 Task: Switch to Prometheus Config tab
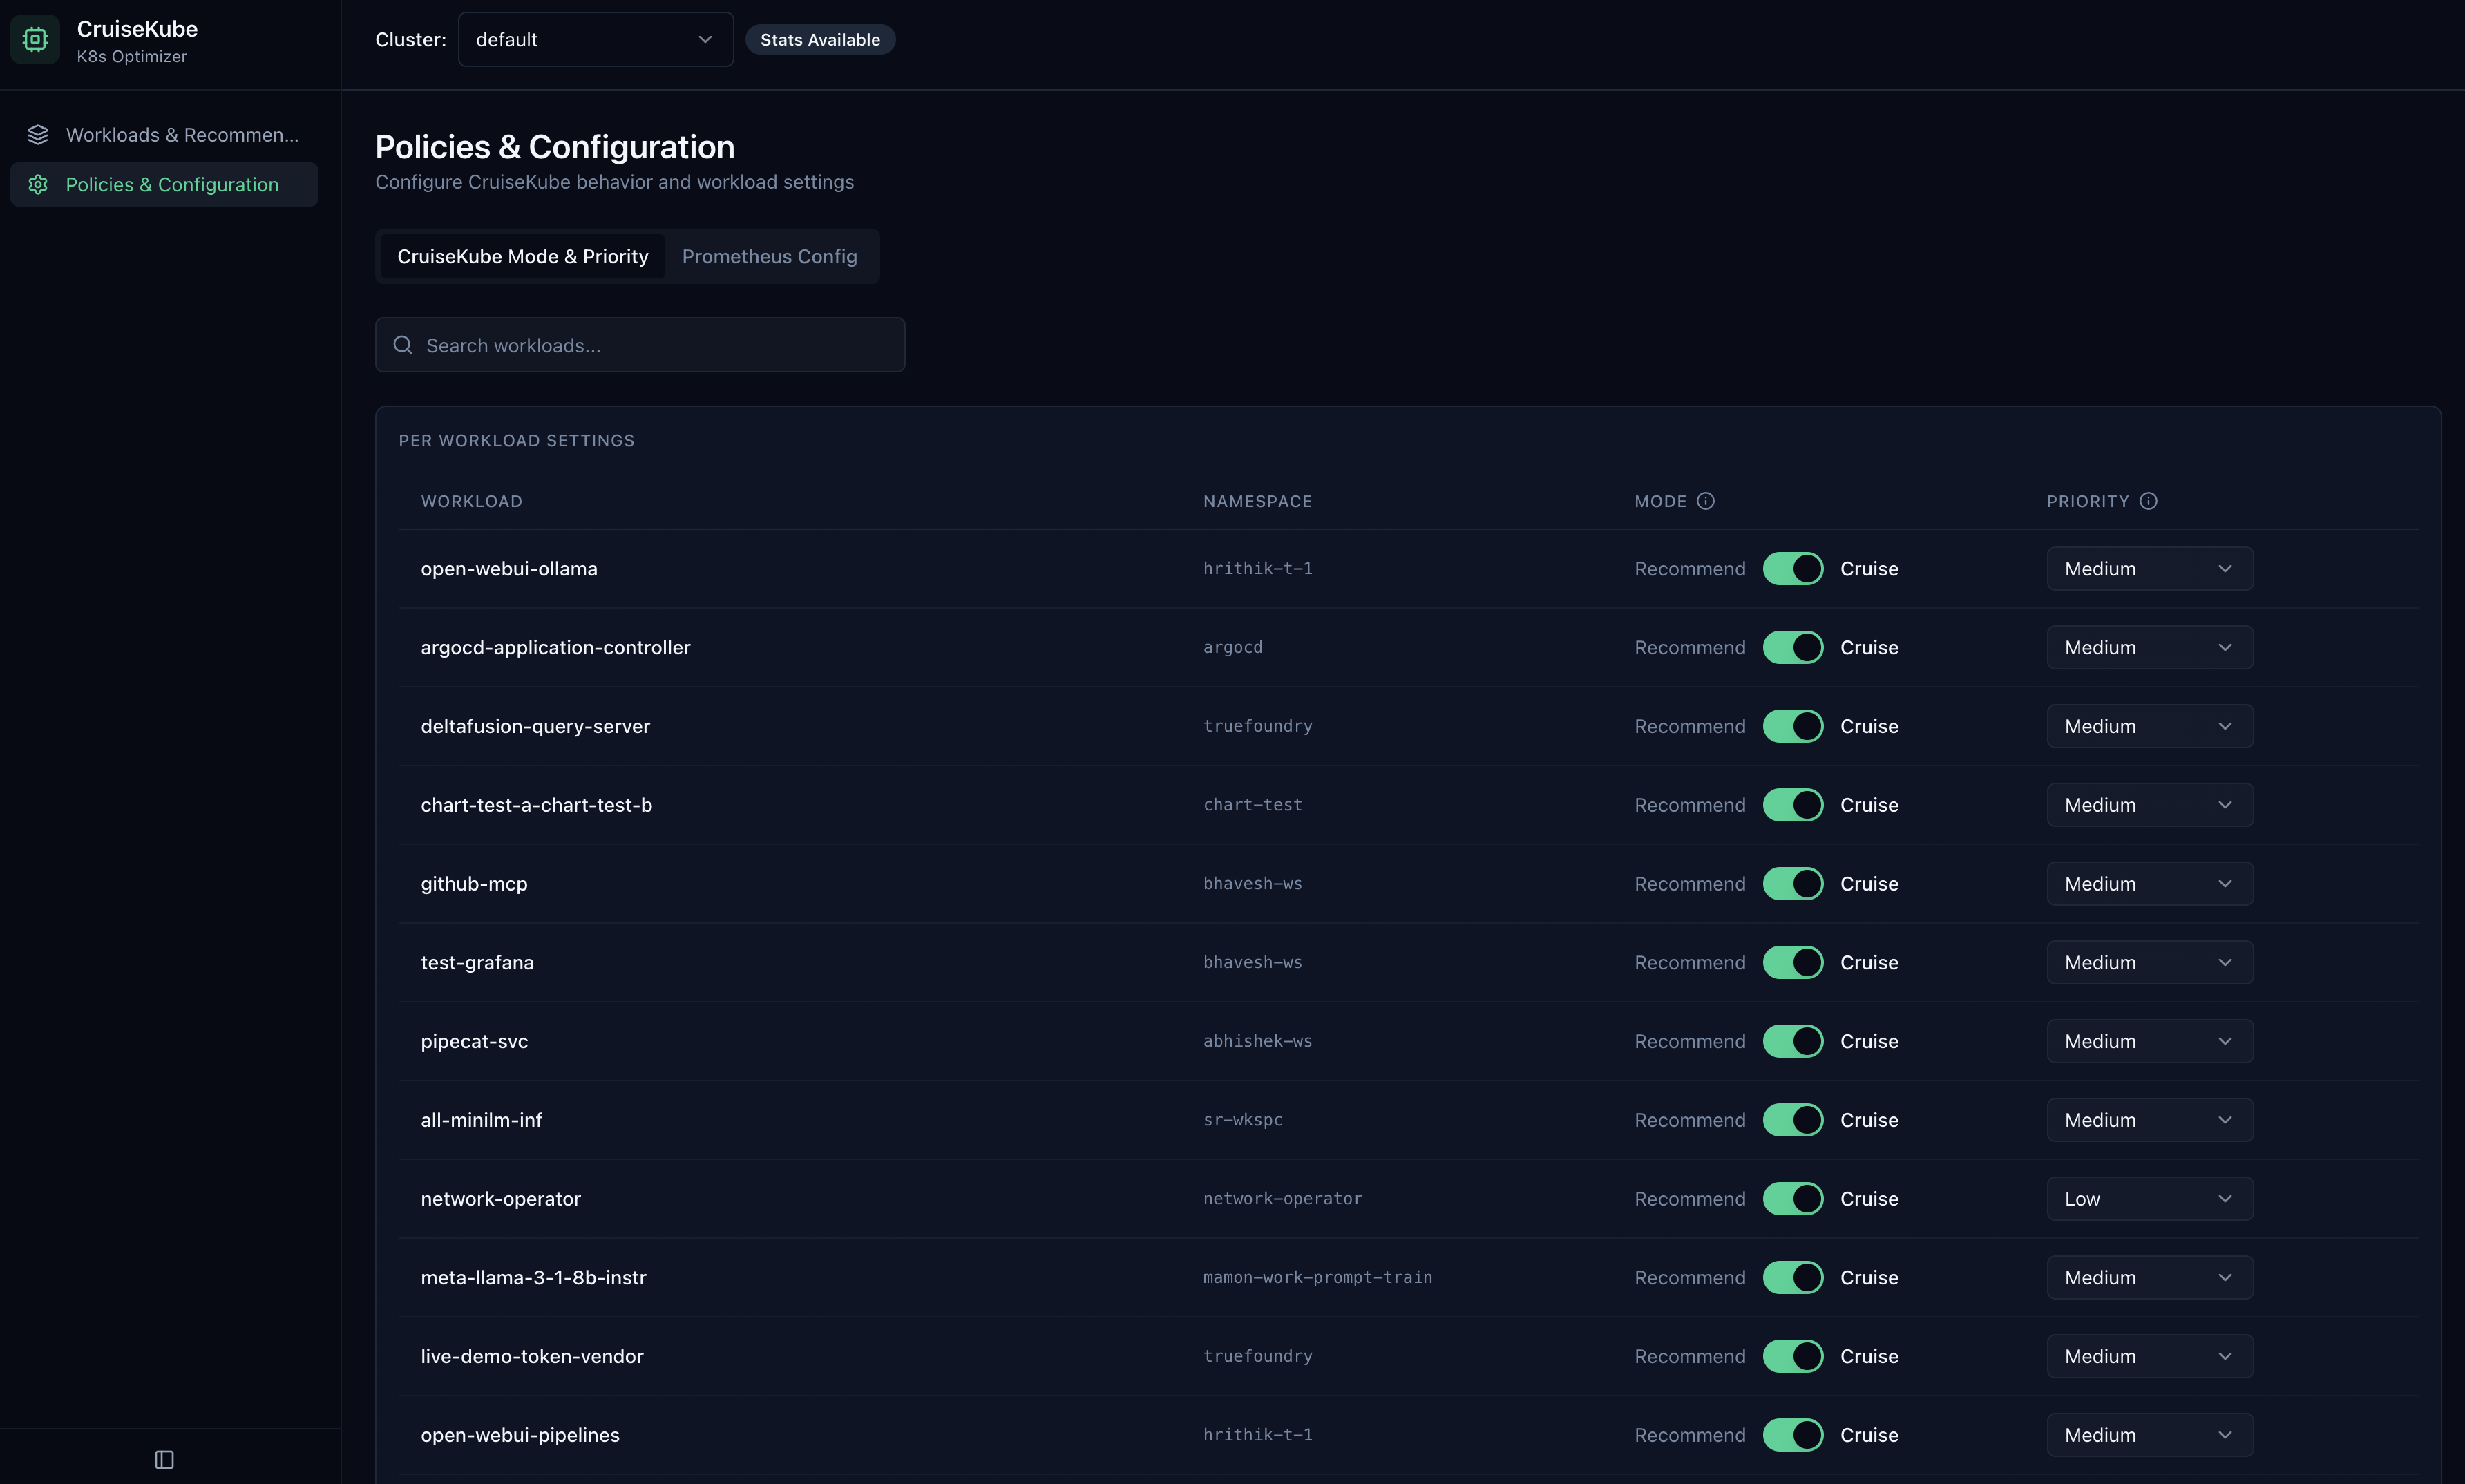click(x=769, y=257)
